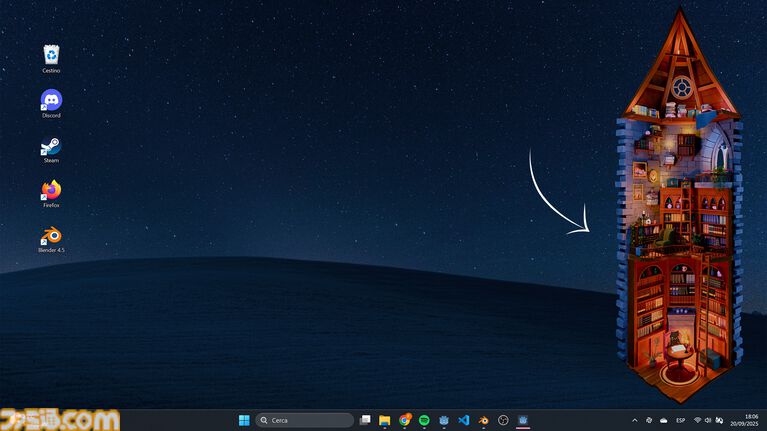
Task: Open the OneDrive cloud tray icon
Action: coord(664,420)
